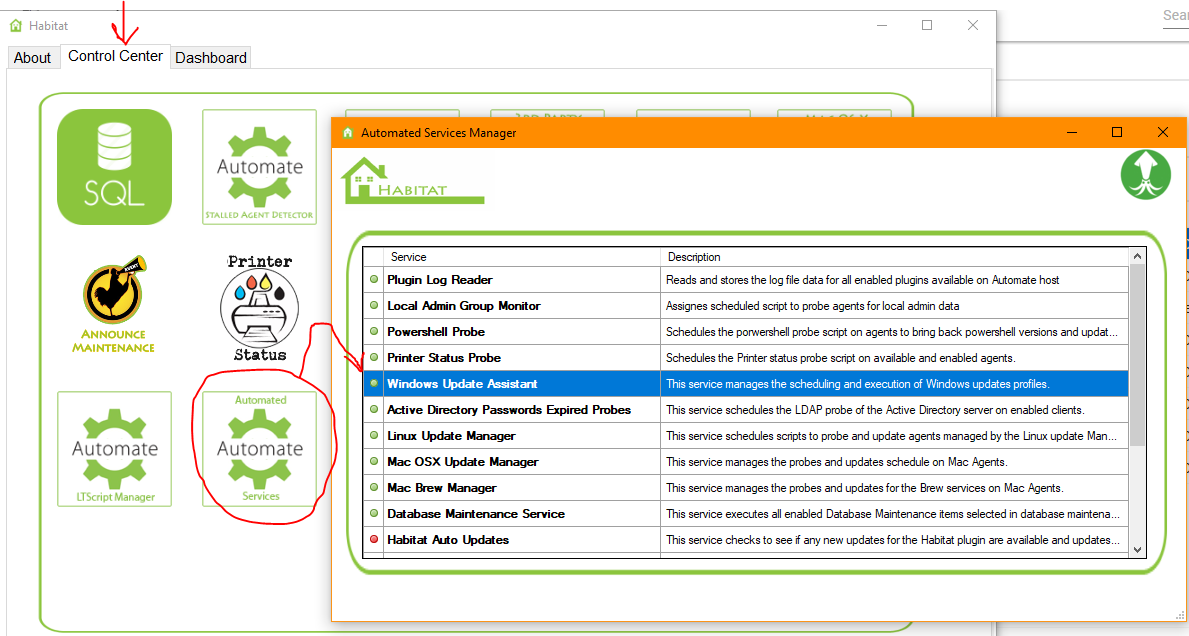Click the Habitat house logo

(x=412, y=180)
